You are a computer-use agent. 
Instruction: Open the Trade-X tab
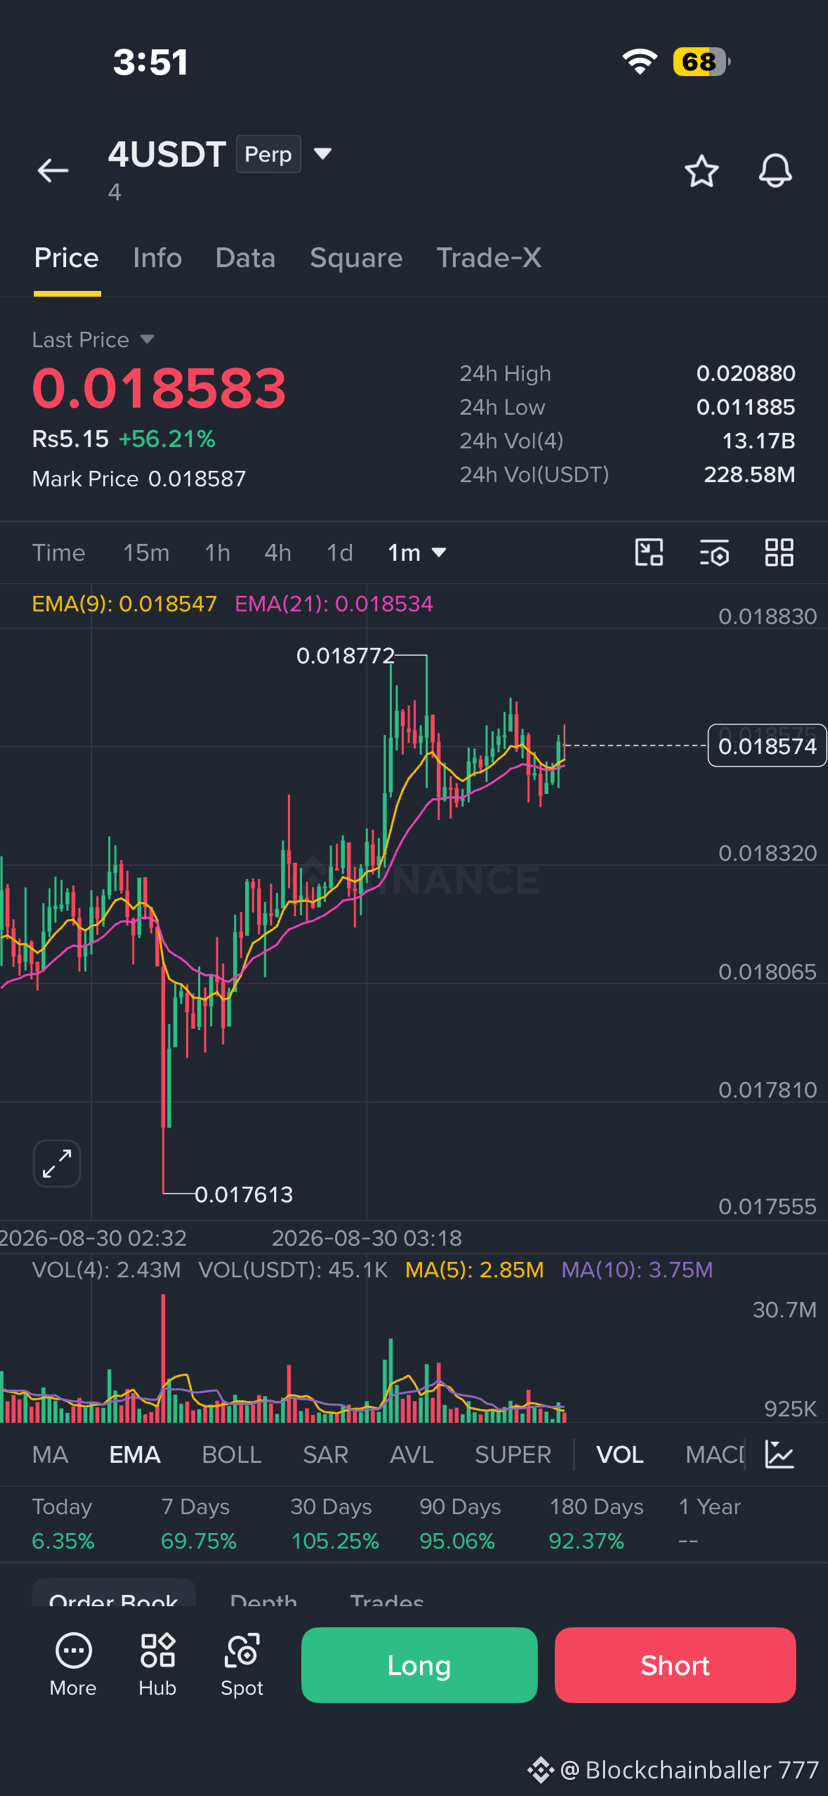489,258
